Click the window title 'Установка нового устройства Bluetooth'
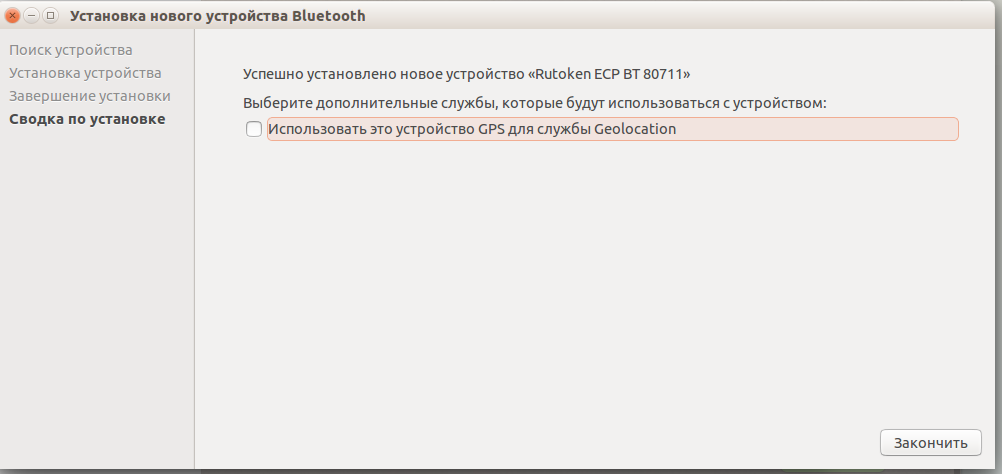Image resolution: width=1002 pixels, height=474 pixels. [x=217, y=16]
